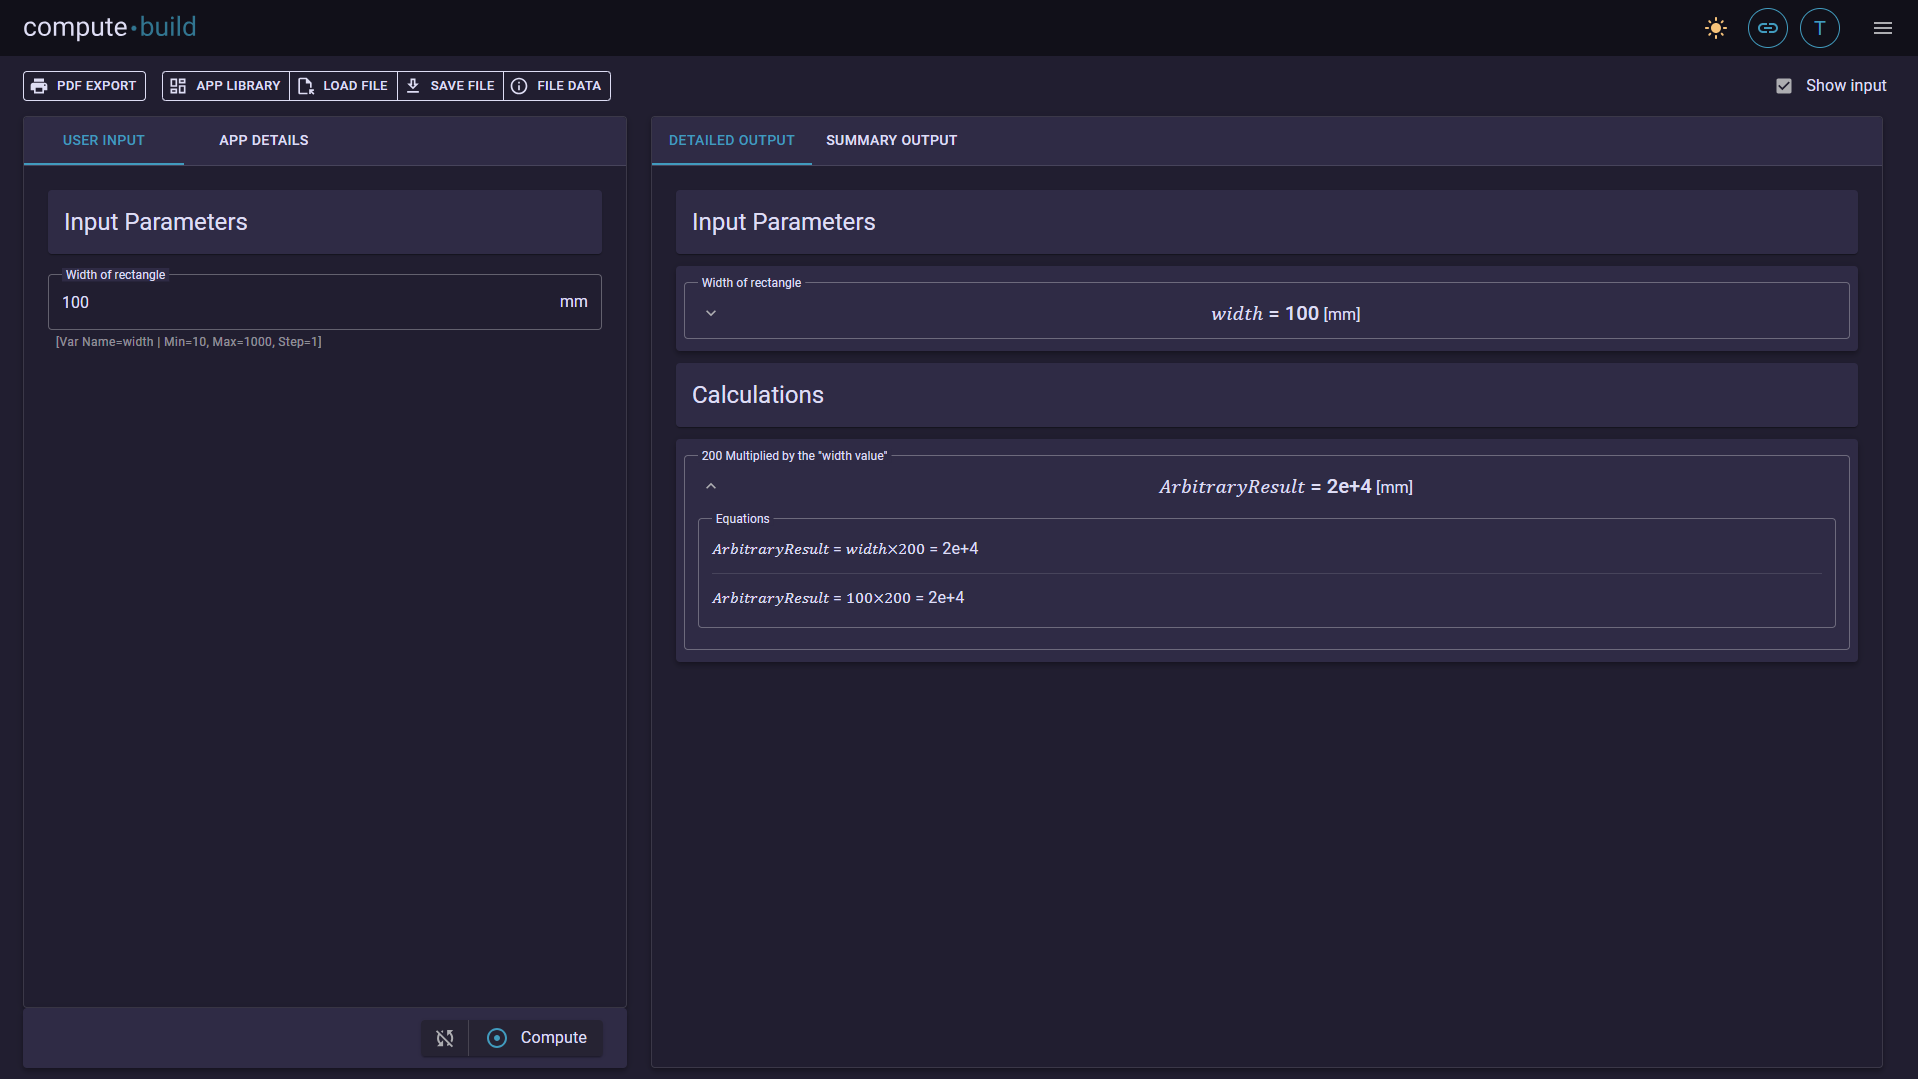This screenshot has width=1918, height=1079.
Task: Click the share link icon in the header
Action: point(1767,28)
